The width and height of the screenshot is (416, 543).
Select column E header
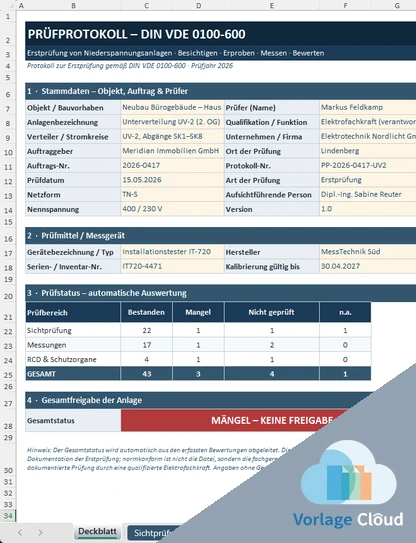(x=272, y=5)
